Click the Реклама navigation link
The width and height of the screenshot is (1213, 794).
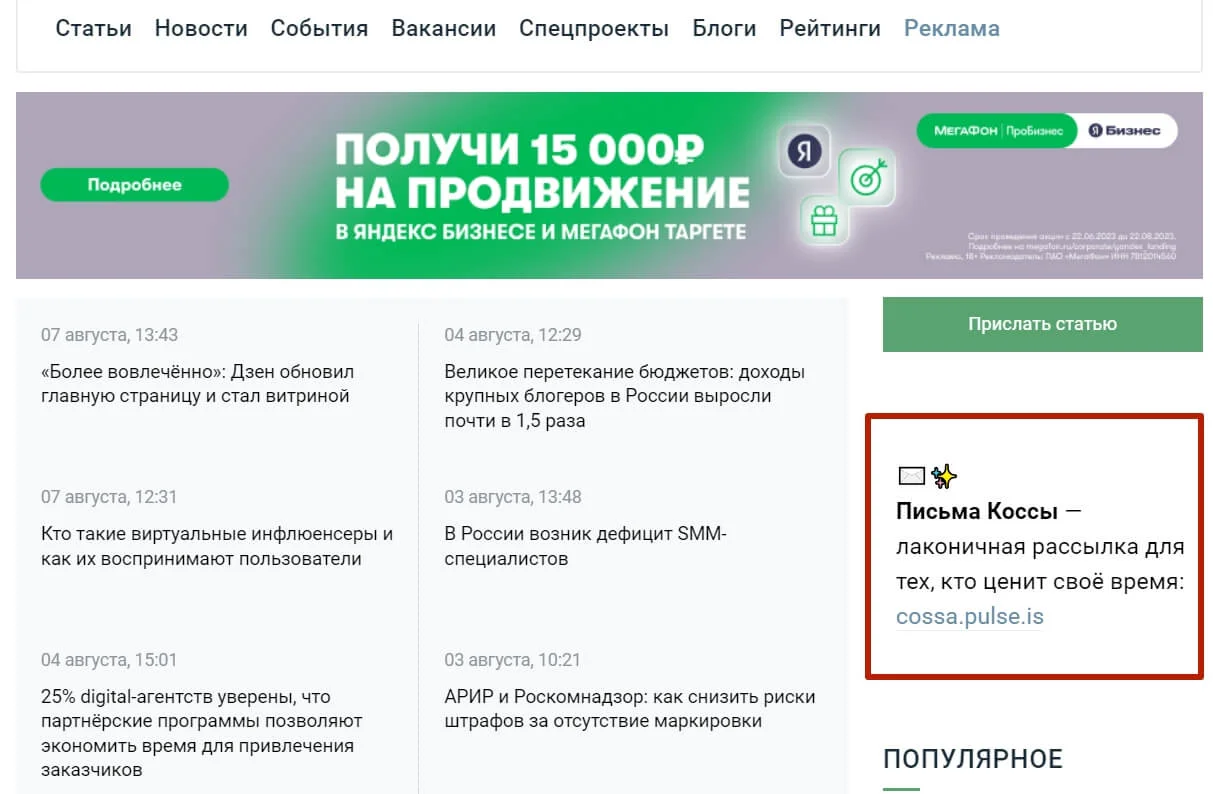[951, 28]
